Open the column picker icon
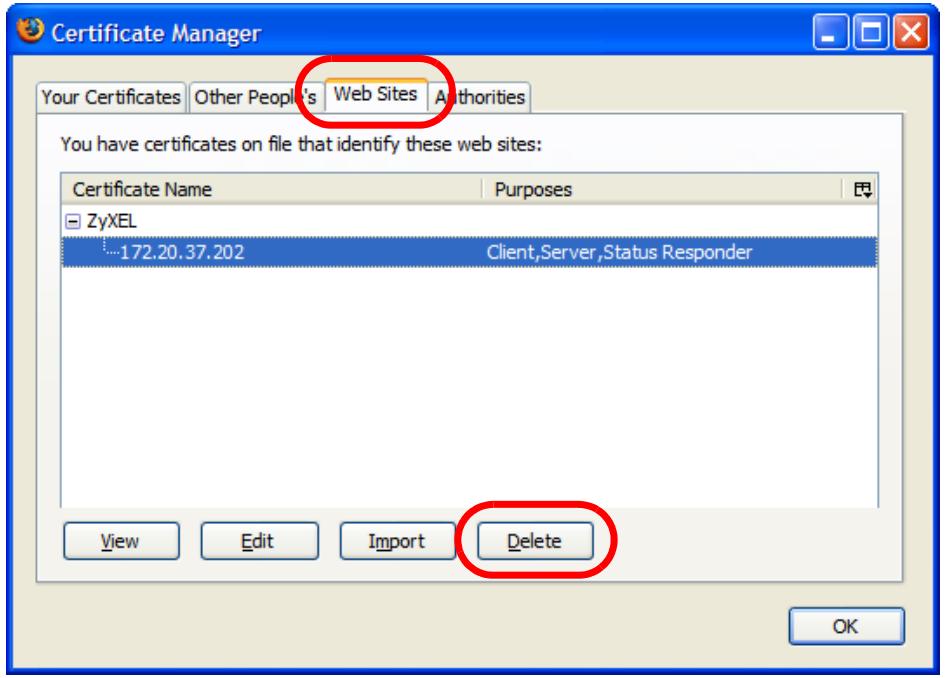Viewport: 948px width, 678px height. (x=862, y=190)
